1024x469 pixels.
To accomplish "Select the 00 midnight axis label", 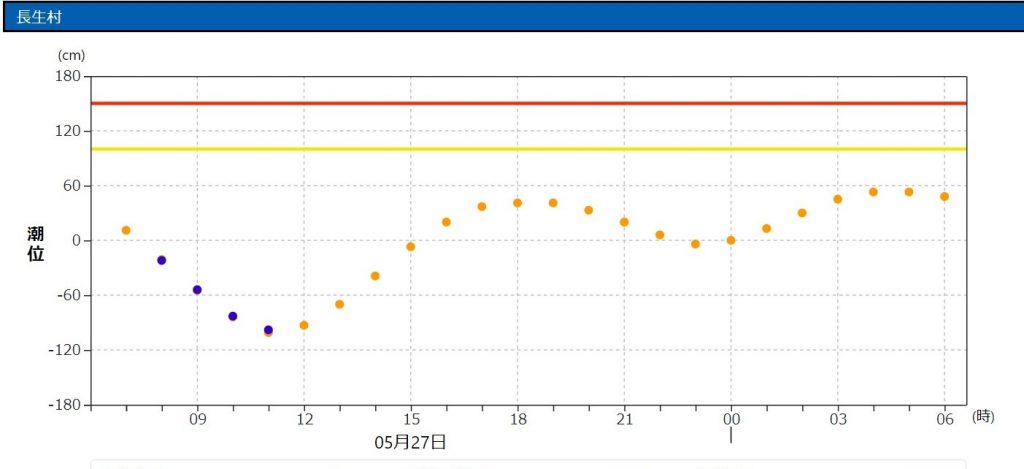I will (x=731, y=419).
